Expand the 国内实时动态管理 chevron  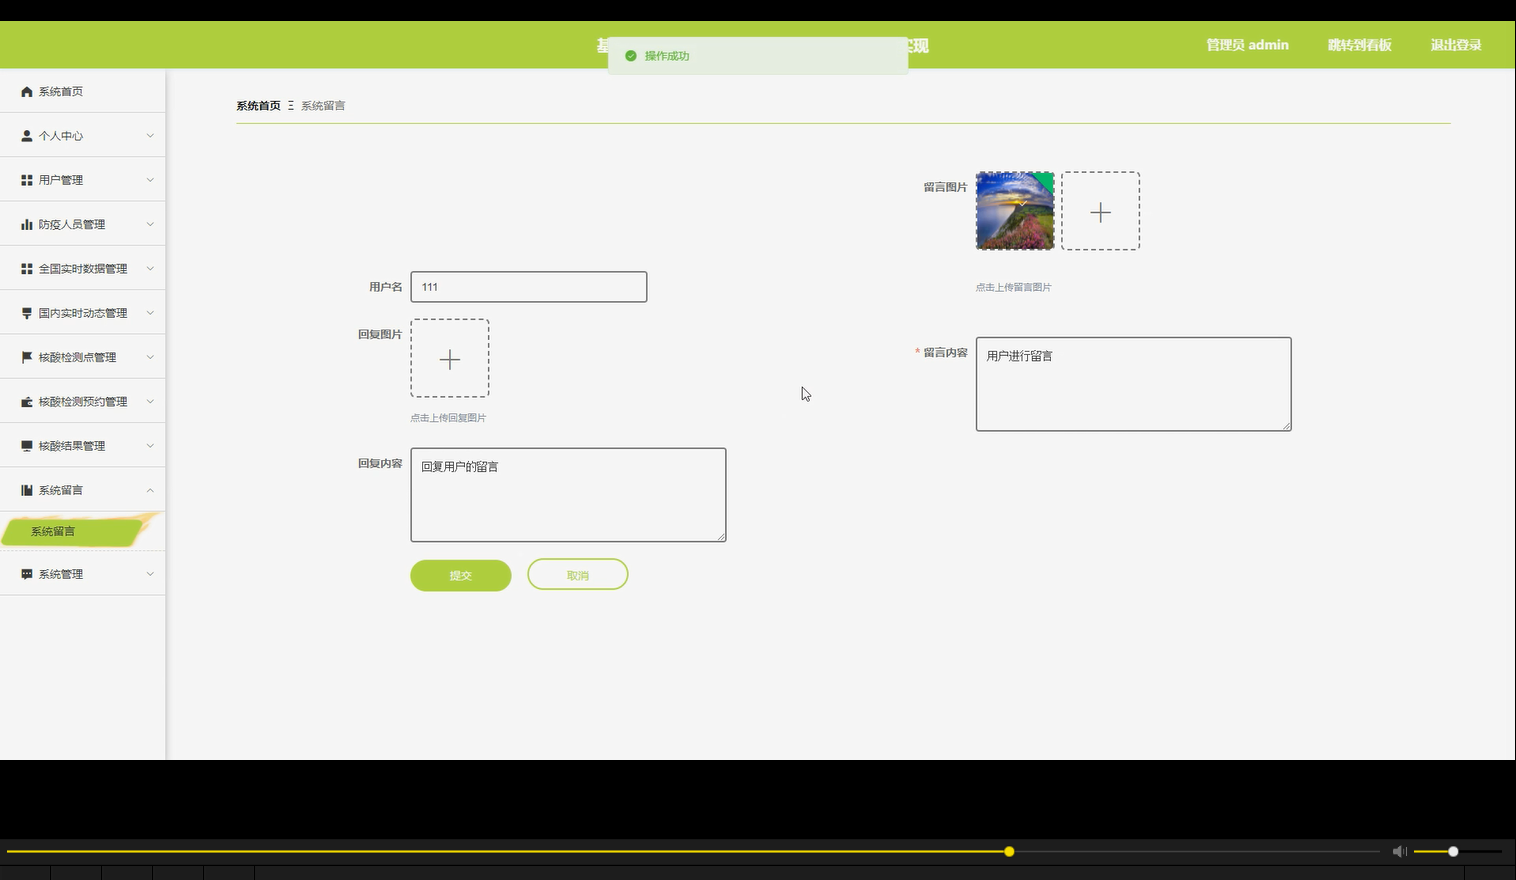150,313
